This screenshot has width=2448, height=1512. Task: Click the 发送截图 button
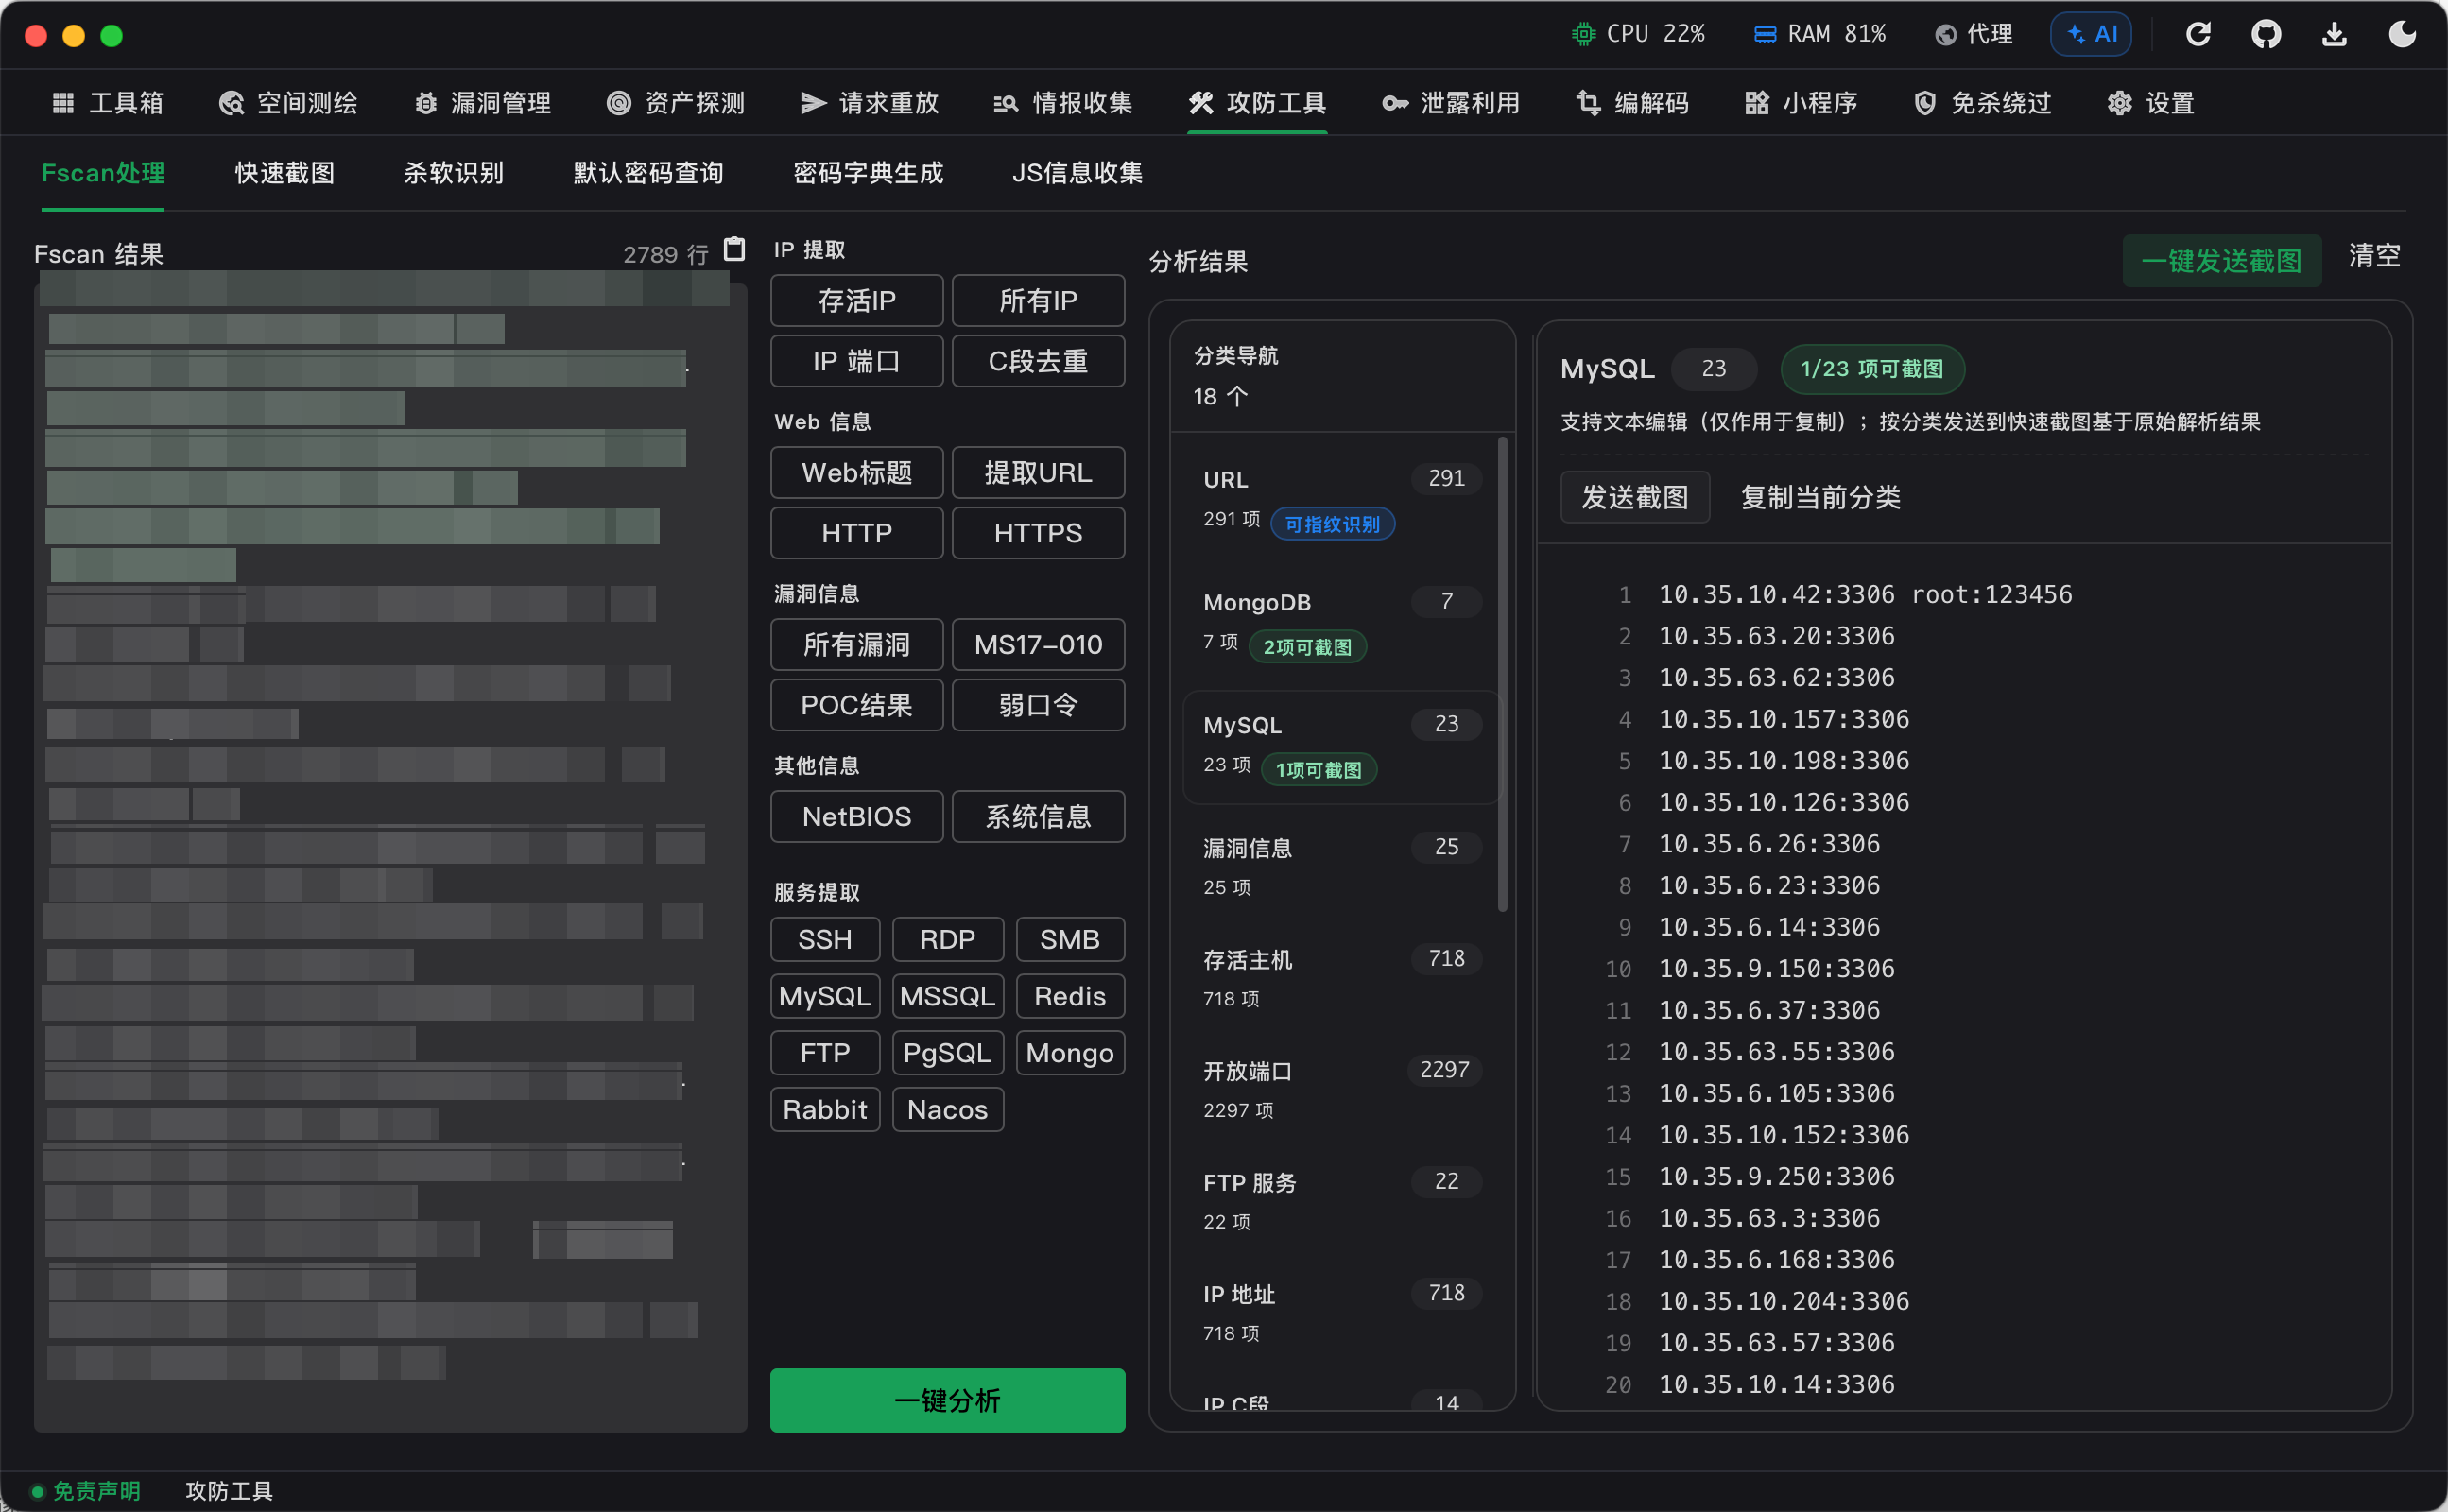click(x=1635, y=497)
